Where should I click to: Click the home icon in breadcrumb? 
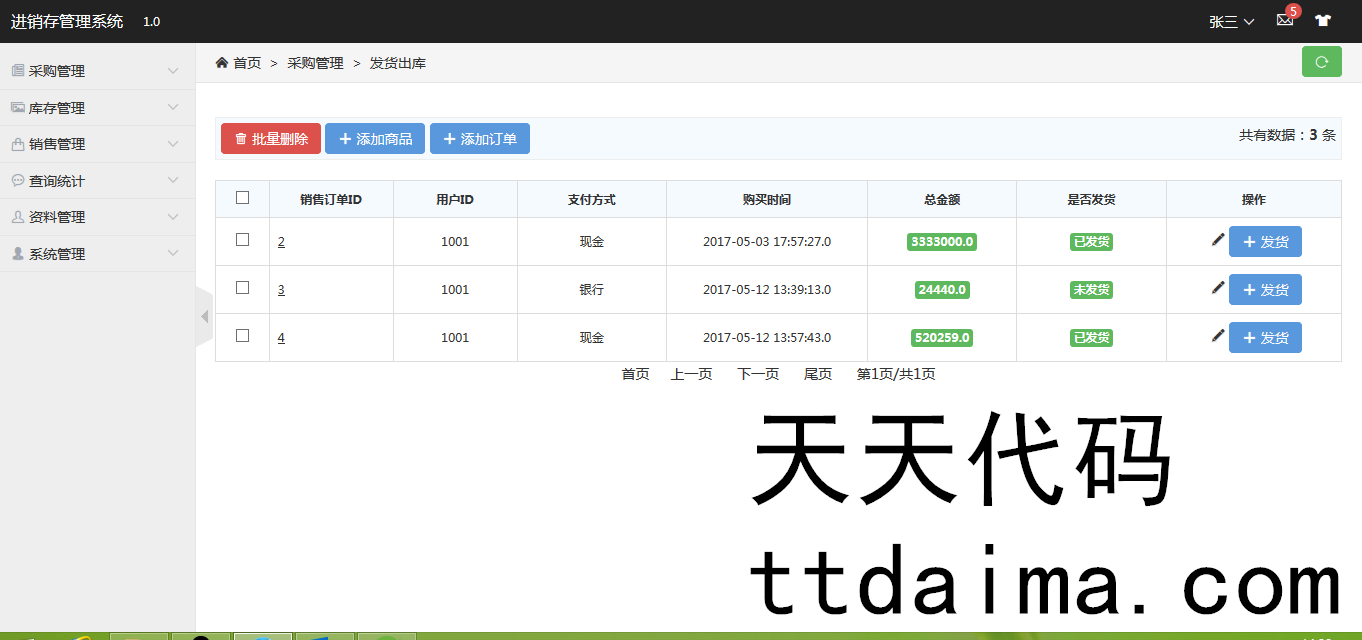[222, 63]
